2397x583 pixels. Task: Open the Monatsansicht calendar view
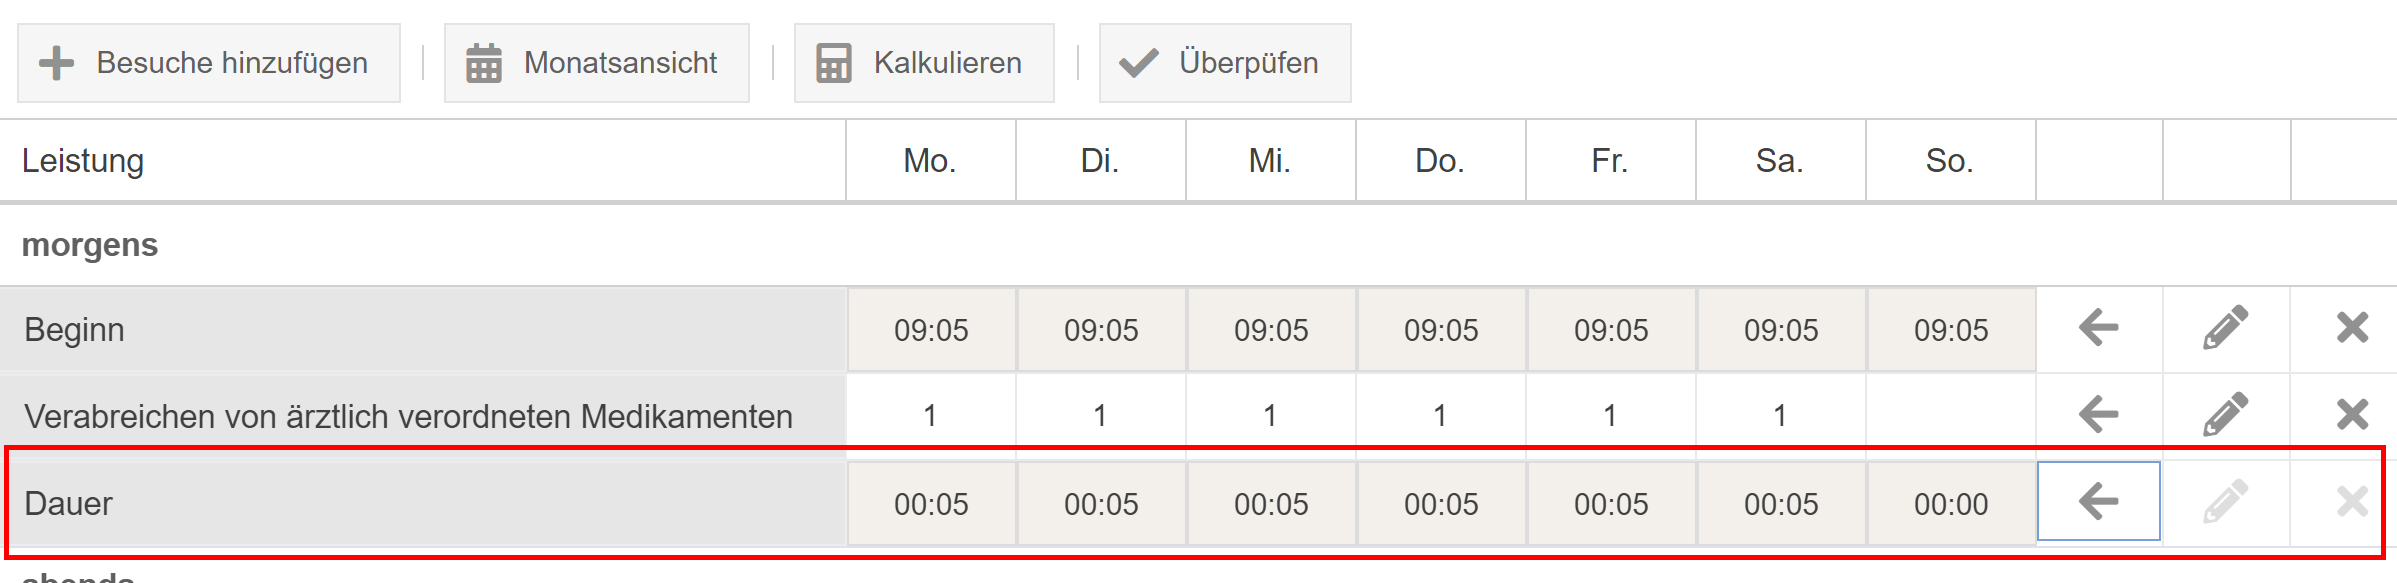[x=596, y=63]
